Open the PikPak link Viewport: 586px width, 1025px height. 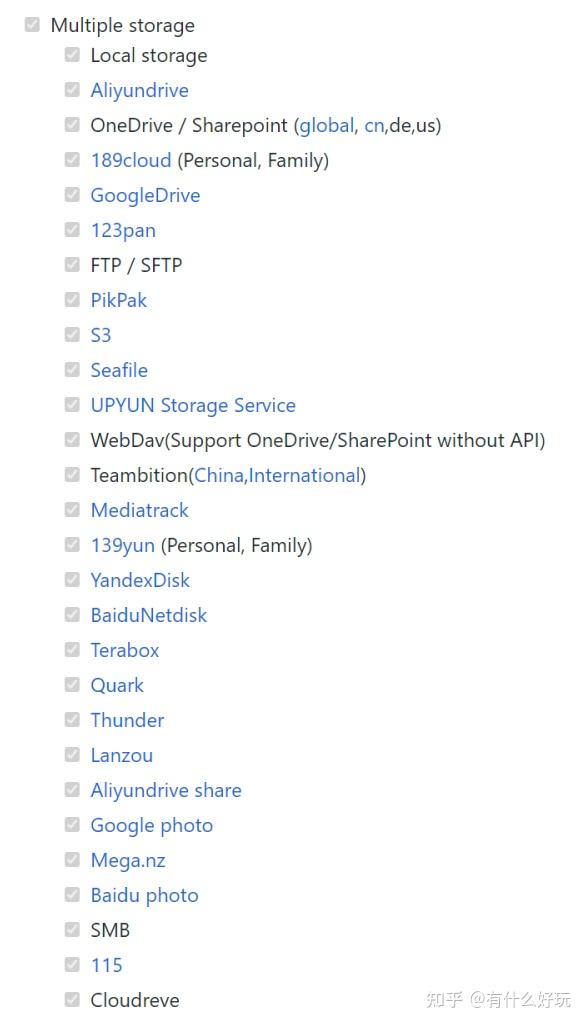point(118,300)
